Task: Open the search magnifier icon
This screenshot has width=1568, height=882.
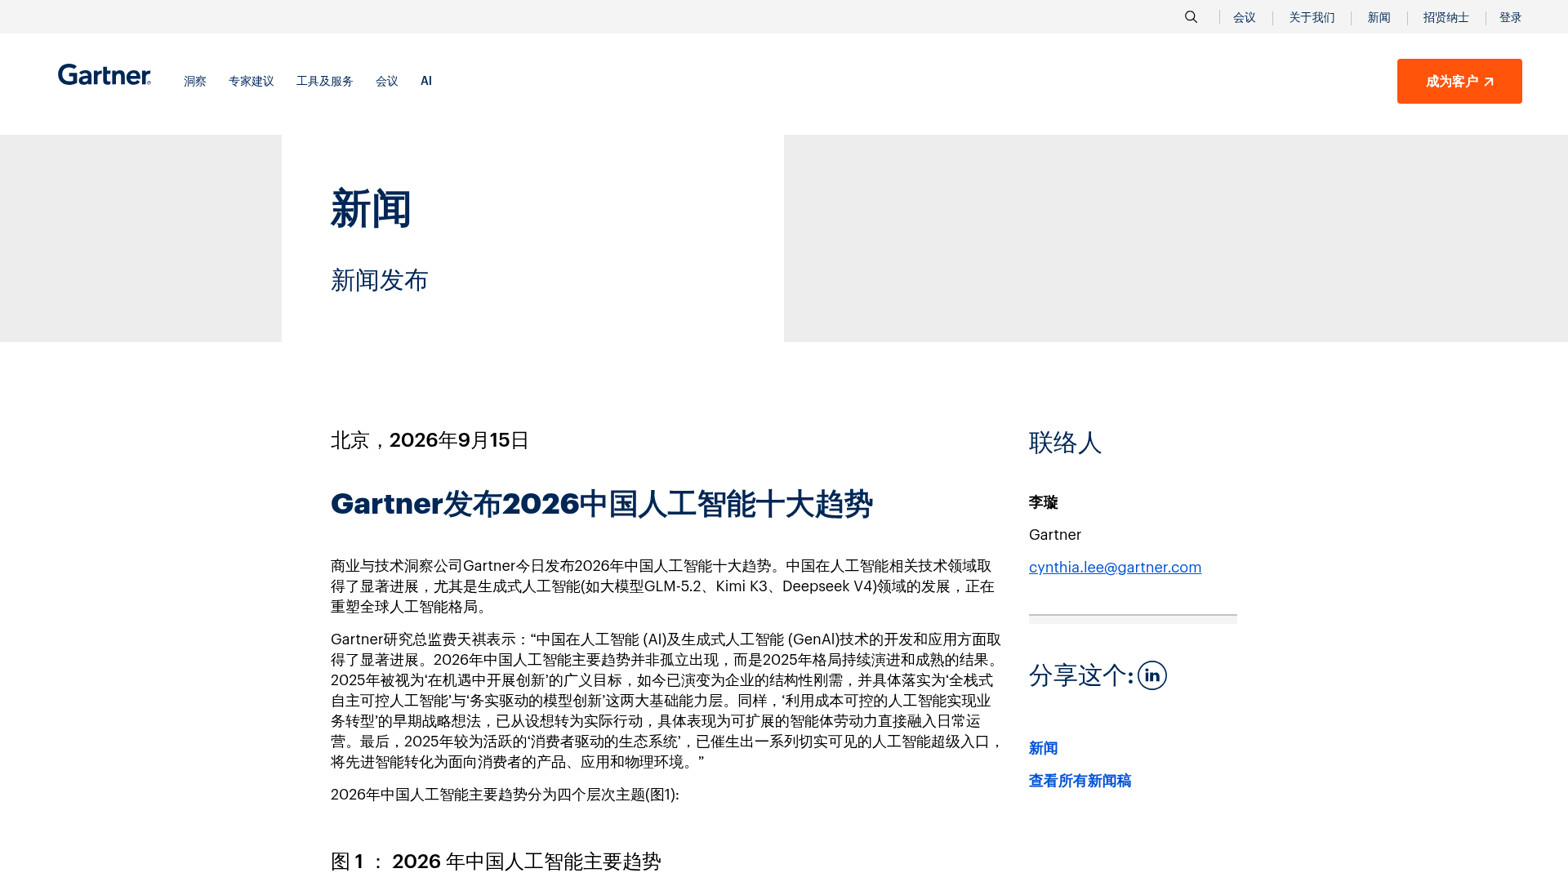Action: (x=1191, y=17)
